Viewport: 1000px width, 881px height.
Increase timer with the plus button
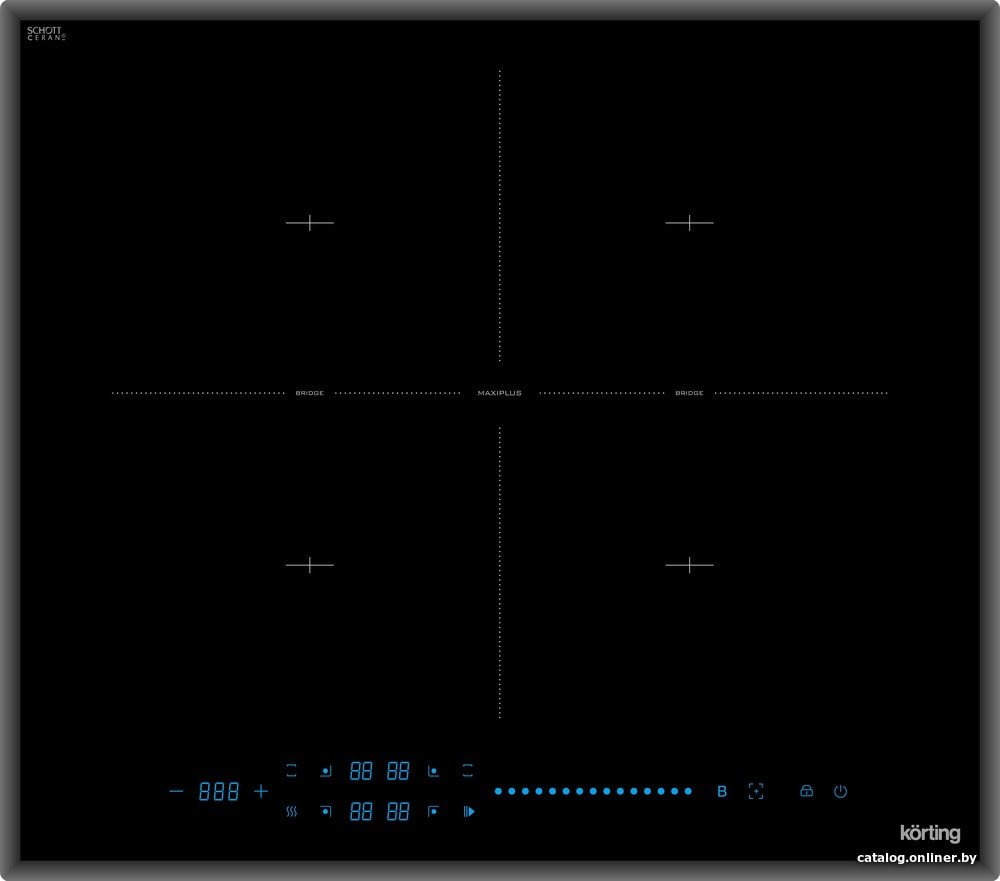coord(261,792)
